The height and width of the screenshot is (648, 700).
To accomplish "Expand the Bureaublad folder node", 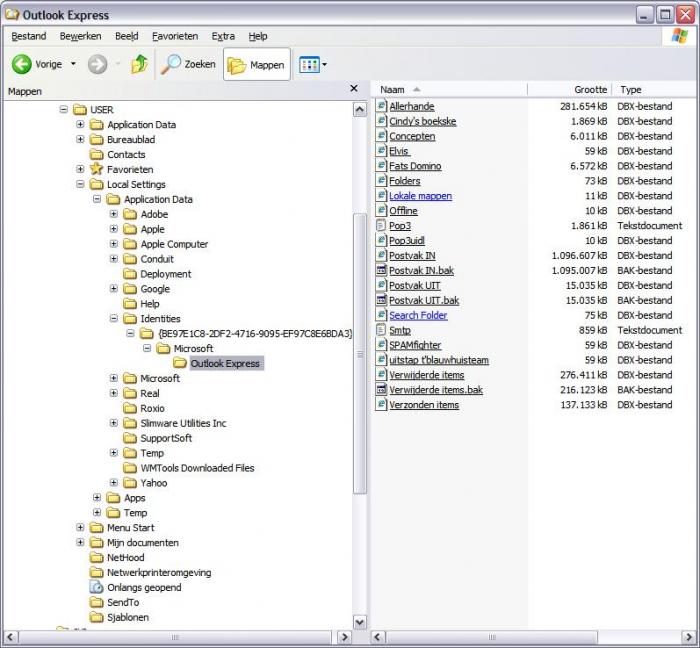I will 80,139.
